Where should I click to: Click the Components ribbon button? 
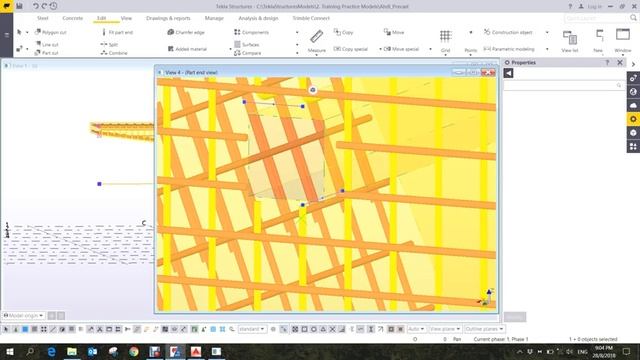(251, 32)
